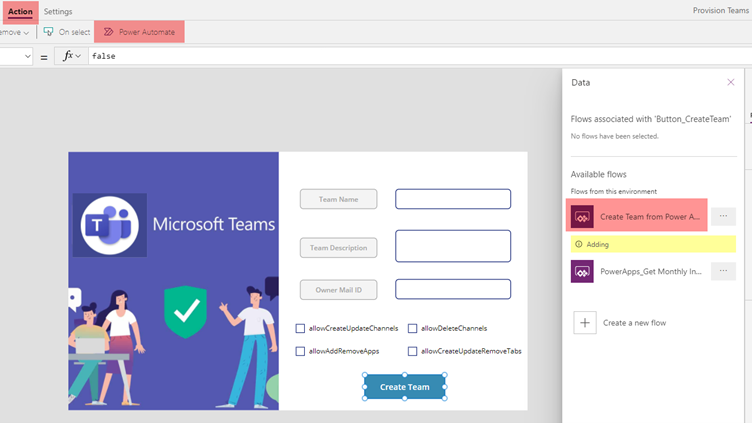This screenshot has width=752, height=423.
Task: Check allowDeleteChannels checkbox
Action: coord(412,329)
